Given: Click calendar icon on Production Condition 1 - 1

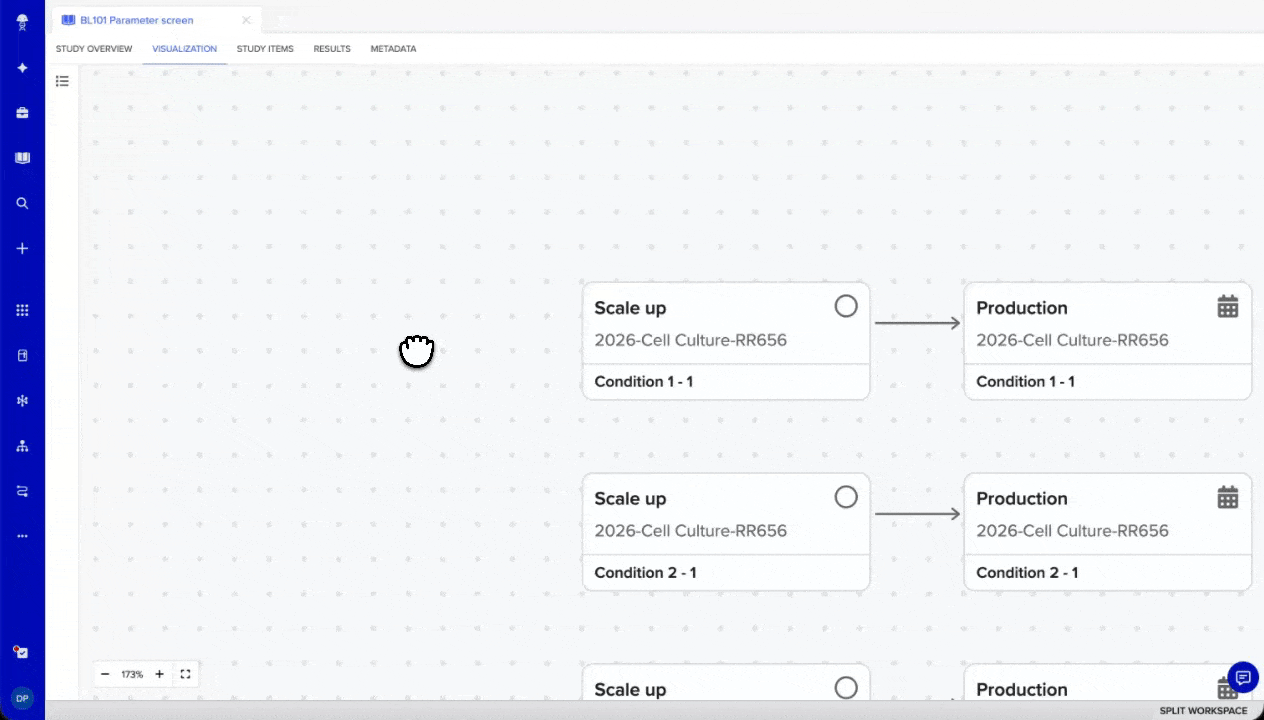Looking at the screenshot, I should [1228, 307].
